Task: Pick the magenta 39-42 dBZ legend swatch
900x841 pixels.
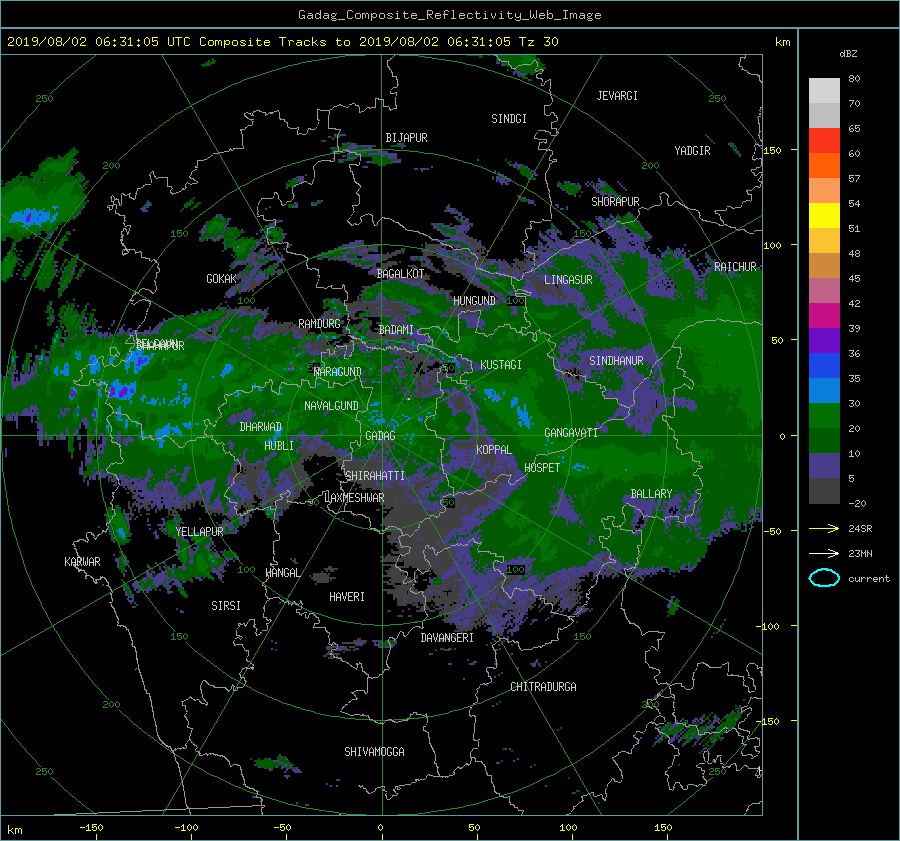Action: pyautogui.click(x=824, y=316)
